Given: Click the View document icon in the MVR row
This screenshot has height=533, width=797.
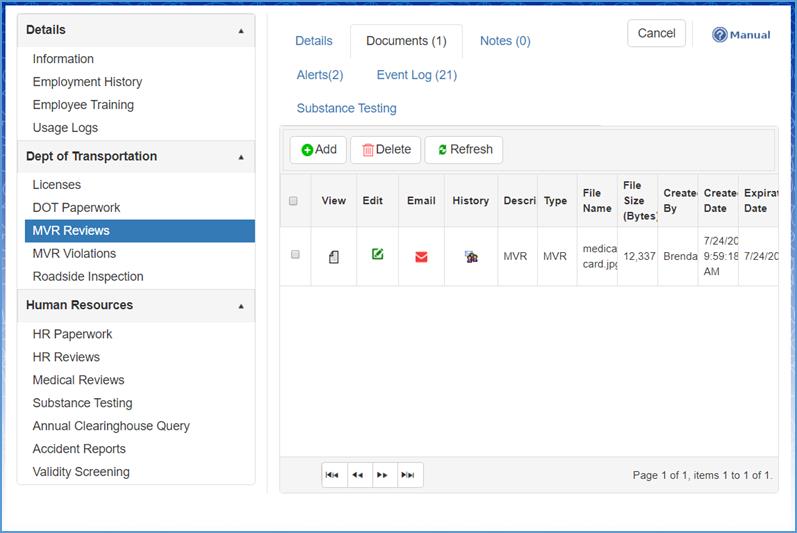Looking at the screenshot, I should click(x=334, y=257).
